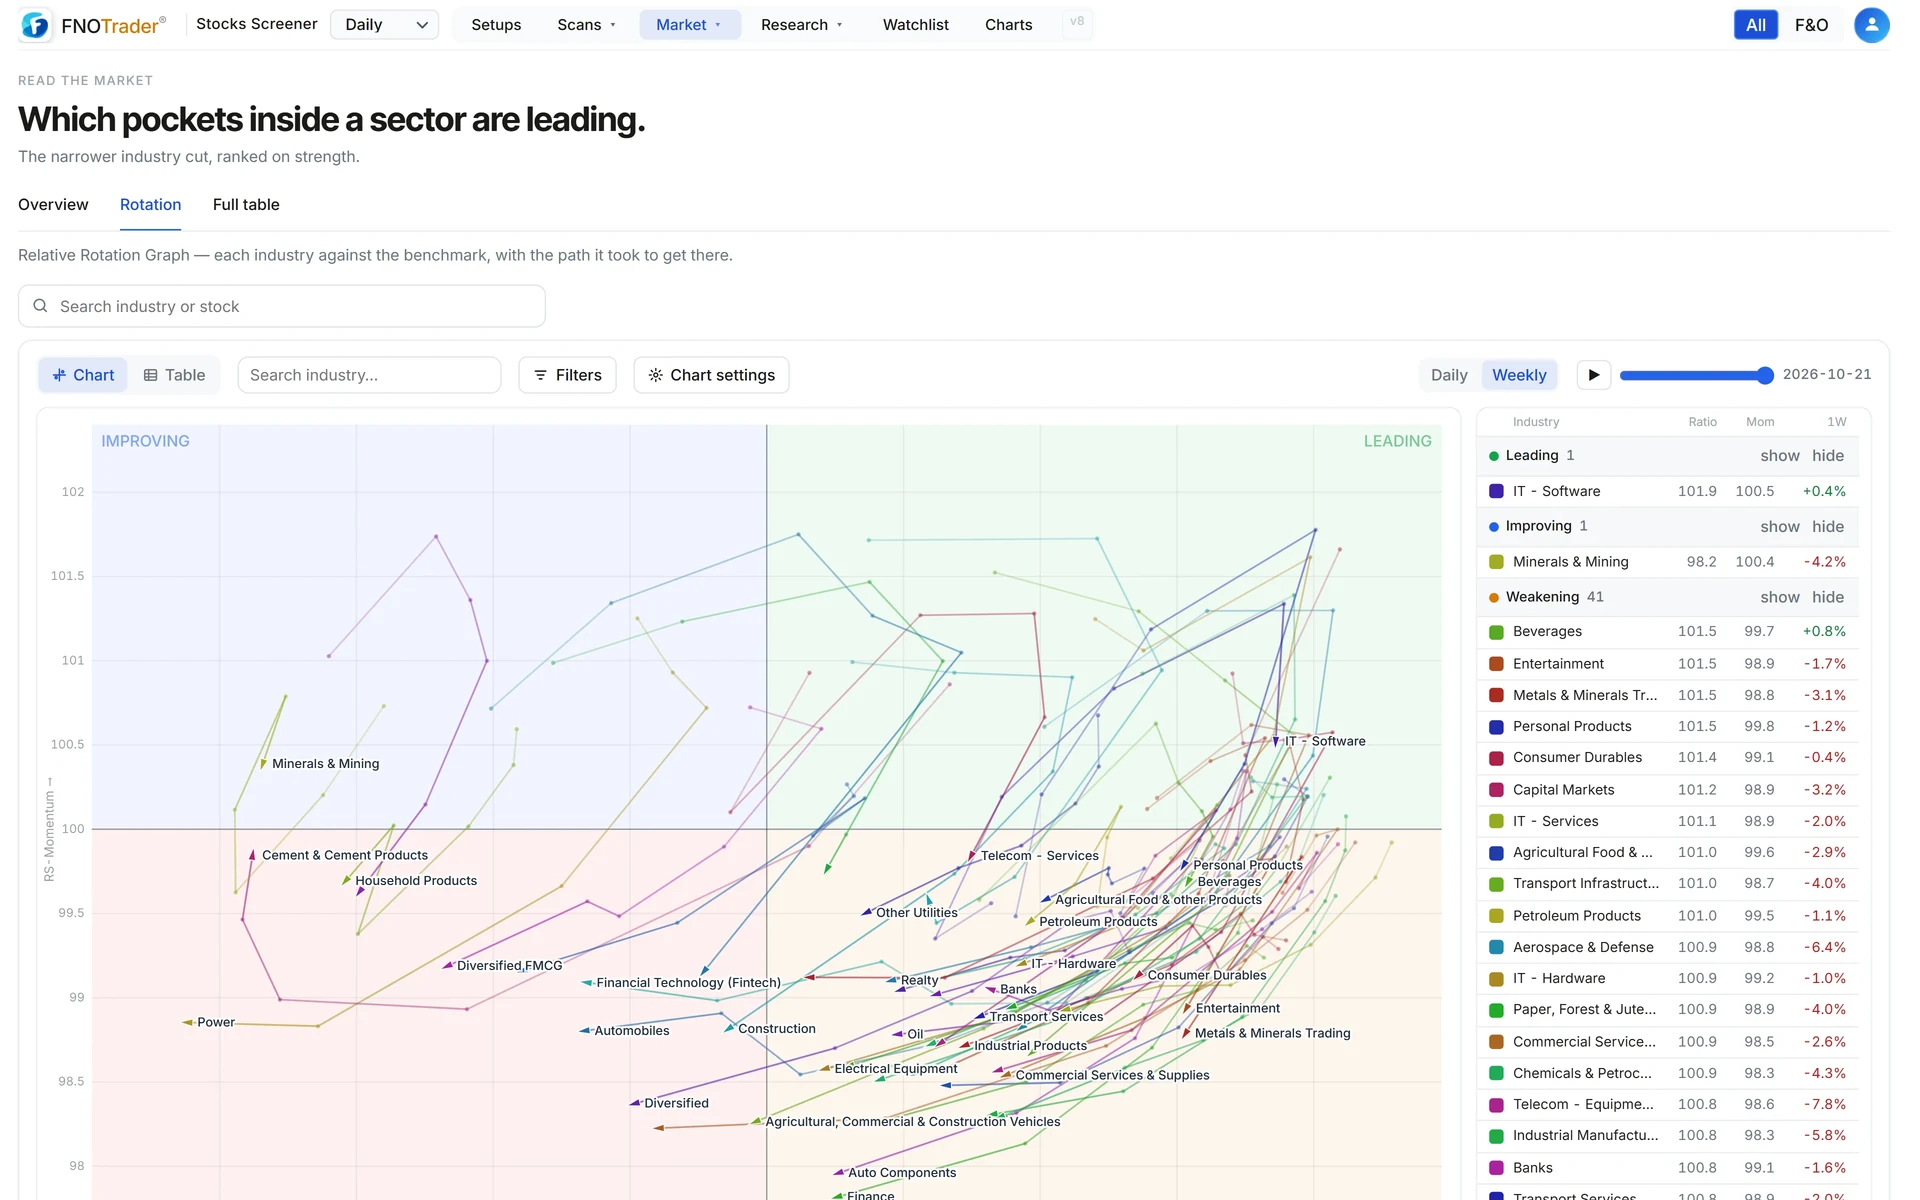This screenshot has width=1920, height=1200.
Task: Select the All segment filter
Action: (x=1756, y=25)
